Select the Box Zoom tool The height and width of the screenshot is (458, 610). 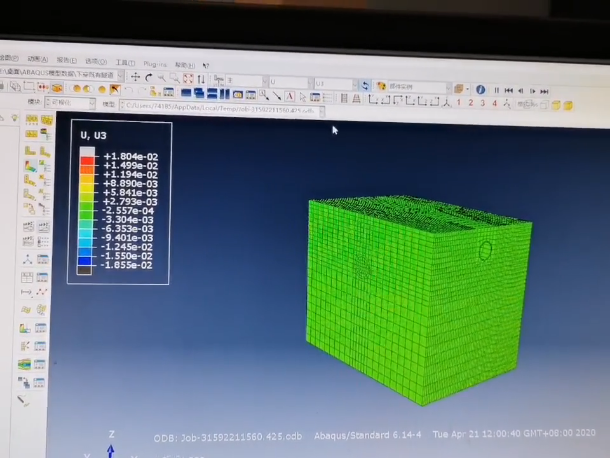tap(175, 78)
